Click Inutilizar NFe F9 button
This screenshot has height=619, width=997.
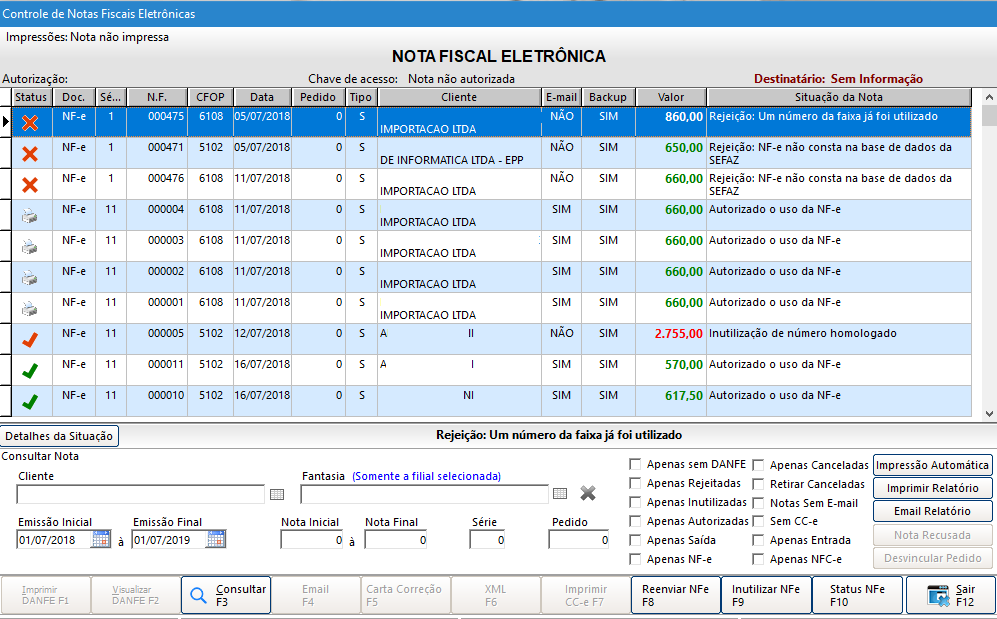[x=766, y=595]
